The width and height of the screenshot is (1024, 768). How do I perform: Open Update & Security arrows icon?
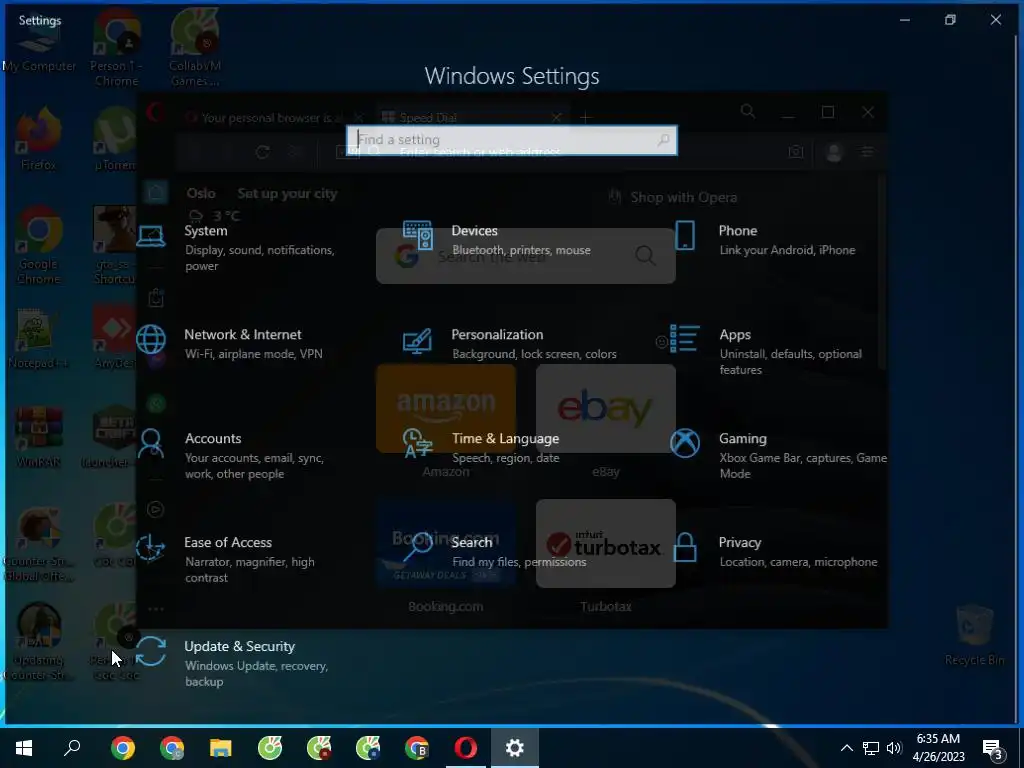151,651
